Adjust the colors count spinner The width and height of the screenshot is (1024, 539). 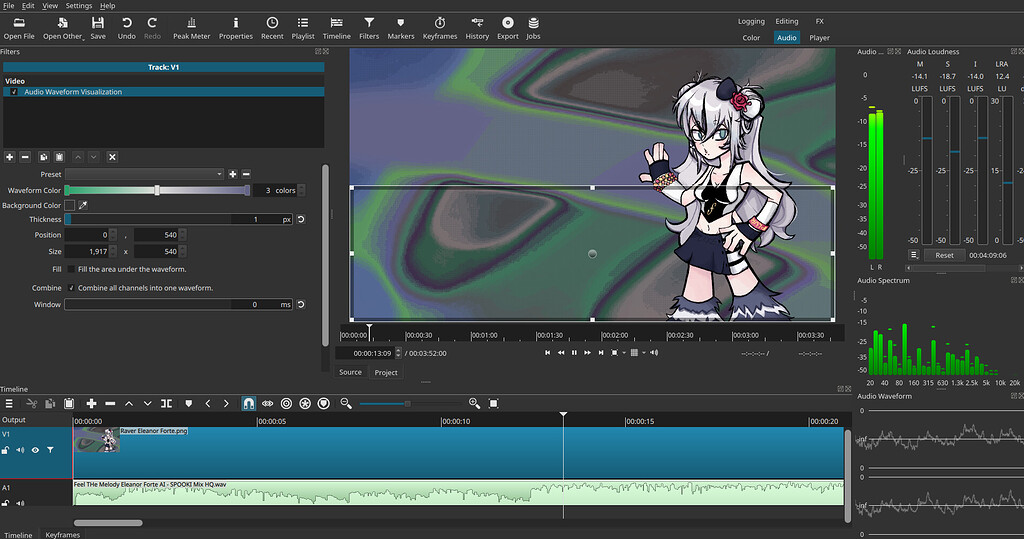(x=301, y=190)
